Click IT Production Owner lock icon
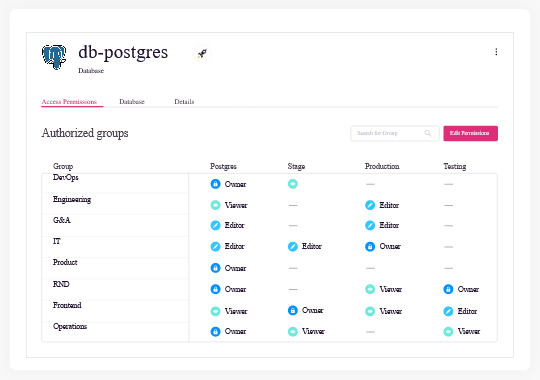This screenshot has width=540, height=380. pyautogui.click(x=370, y=247)
